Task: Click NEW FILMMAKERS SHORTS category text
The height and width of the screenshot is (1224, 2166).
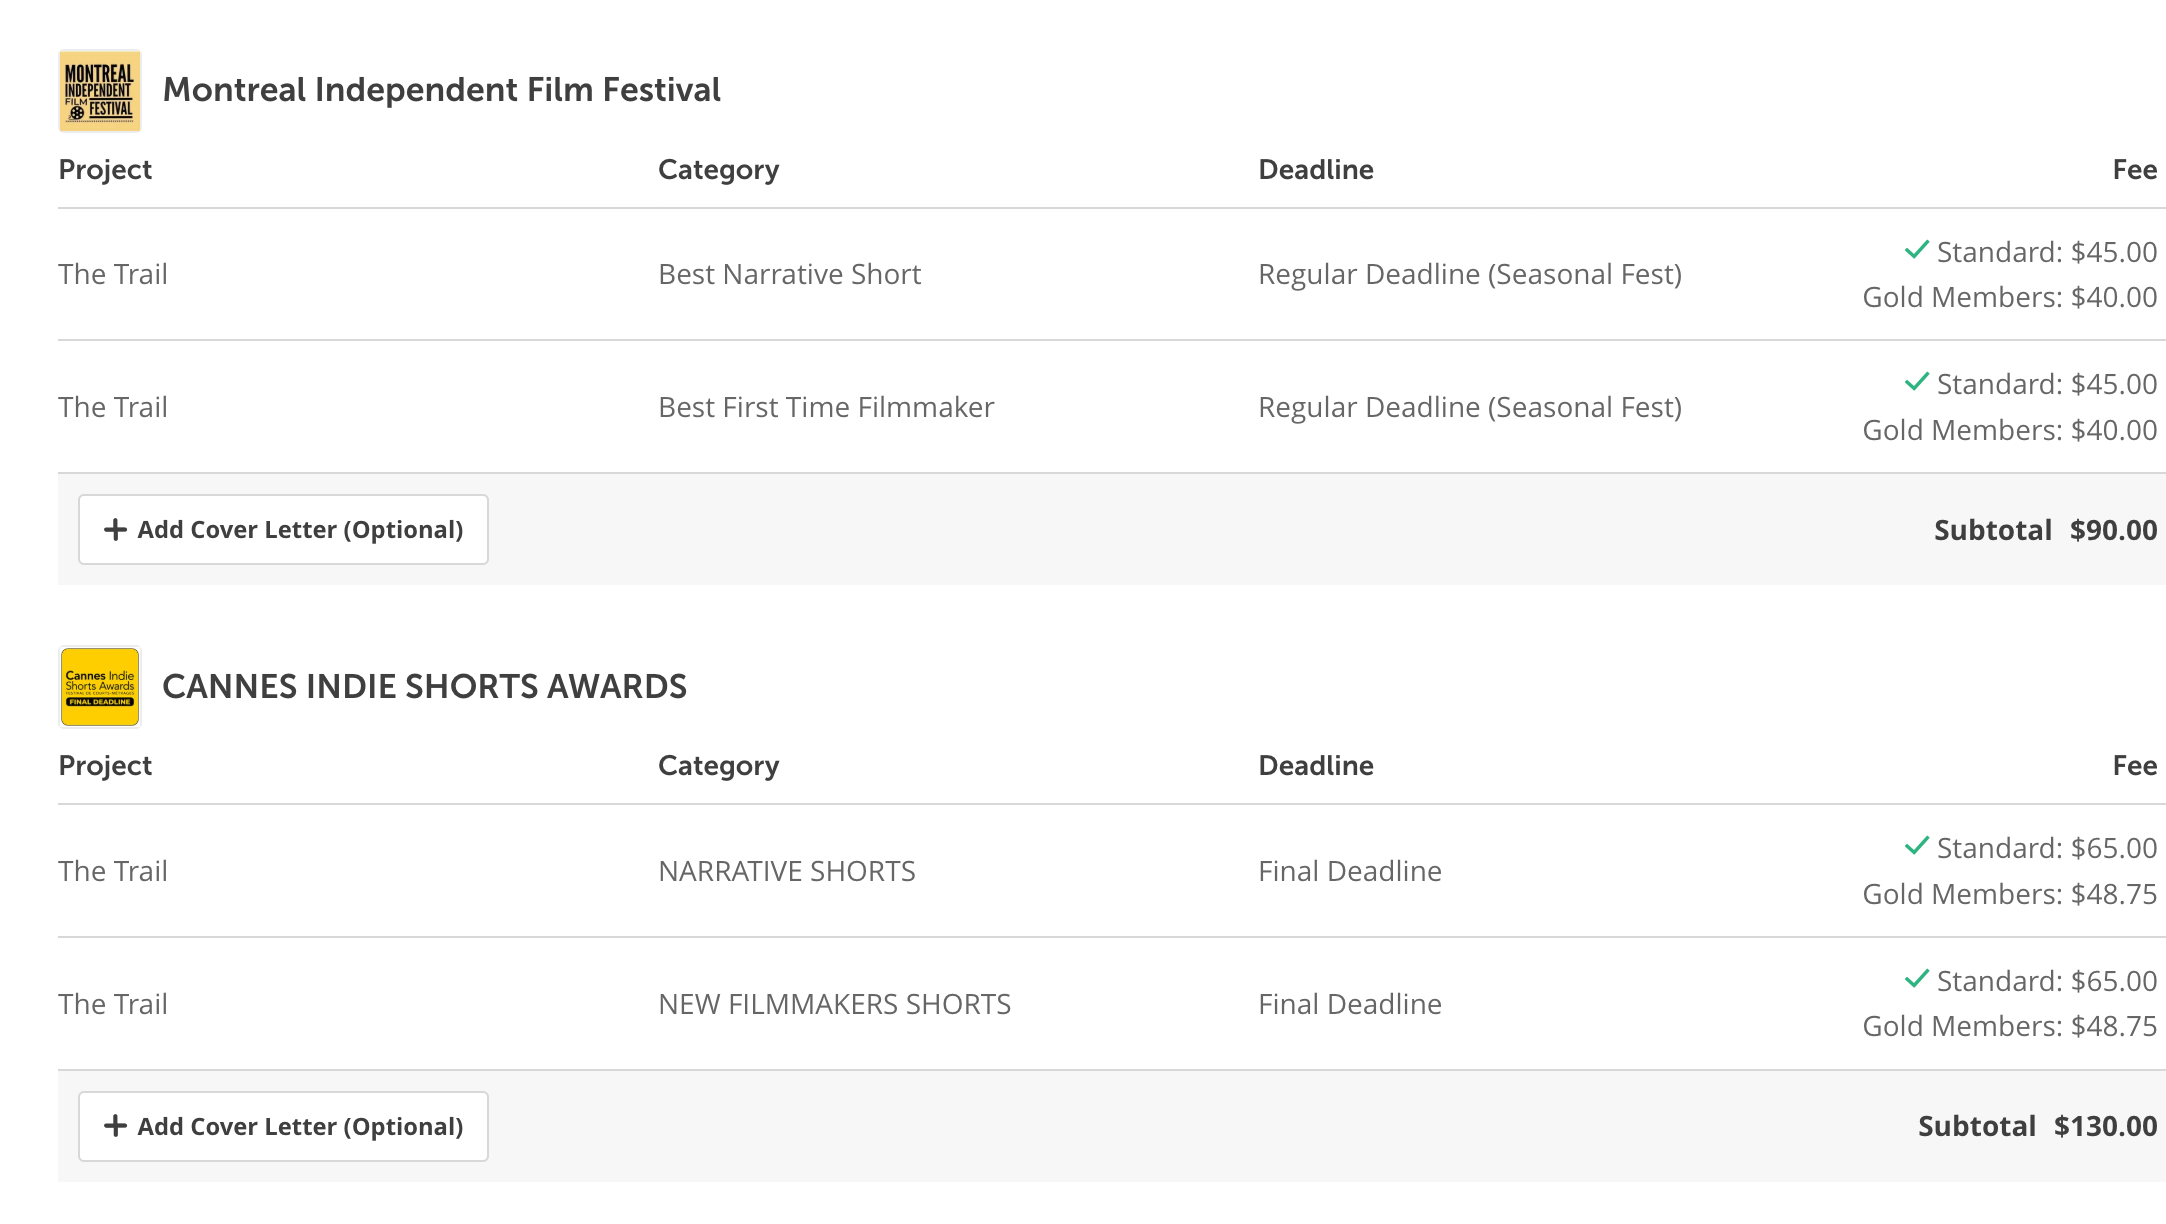Action: 834,1005
